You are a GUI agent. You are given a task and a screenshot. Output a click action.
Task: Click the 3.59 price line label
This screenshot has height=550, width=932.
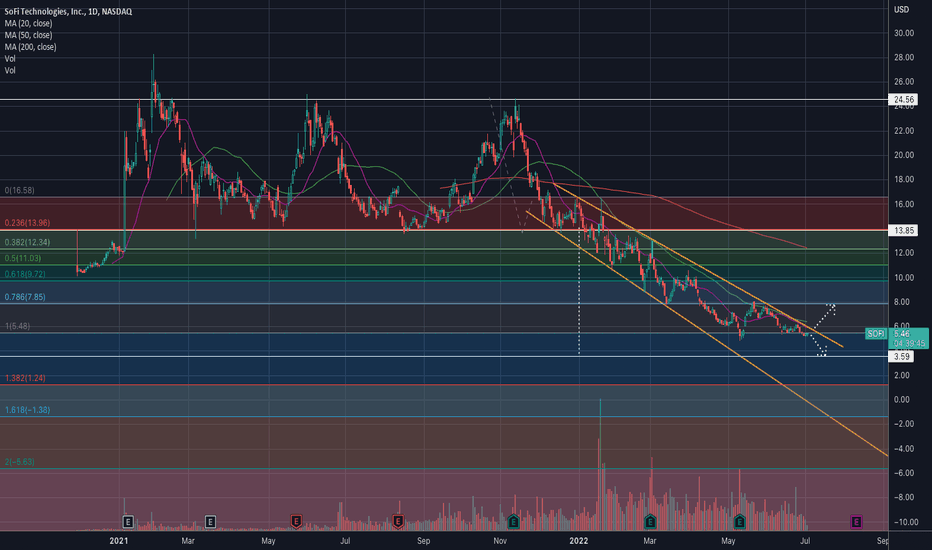[x=901, y=357]
